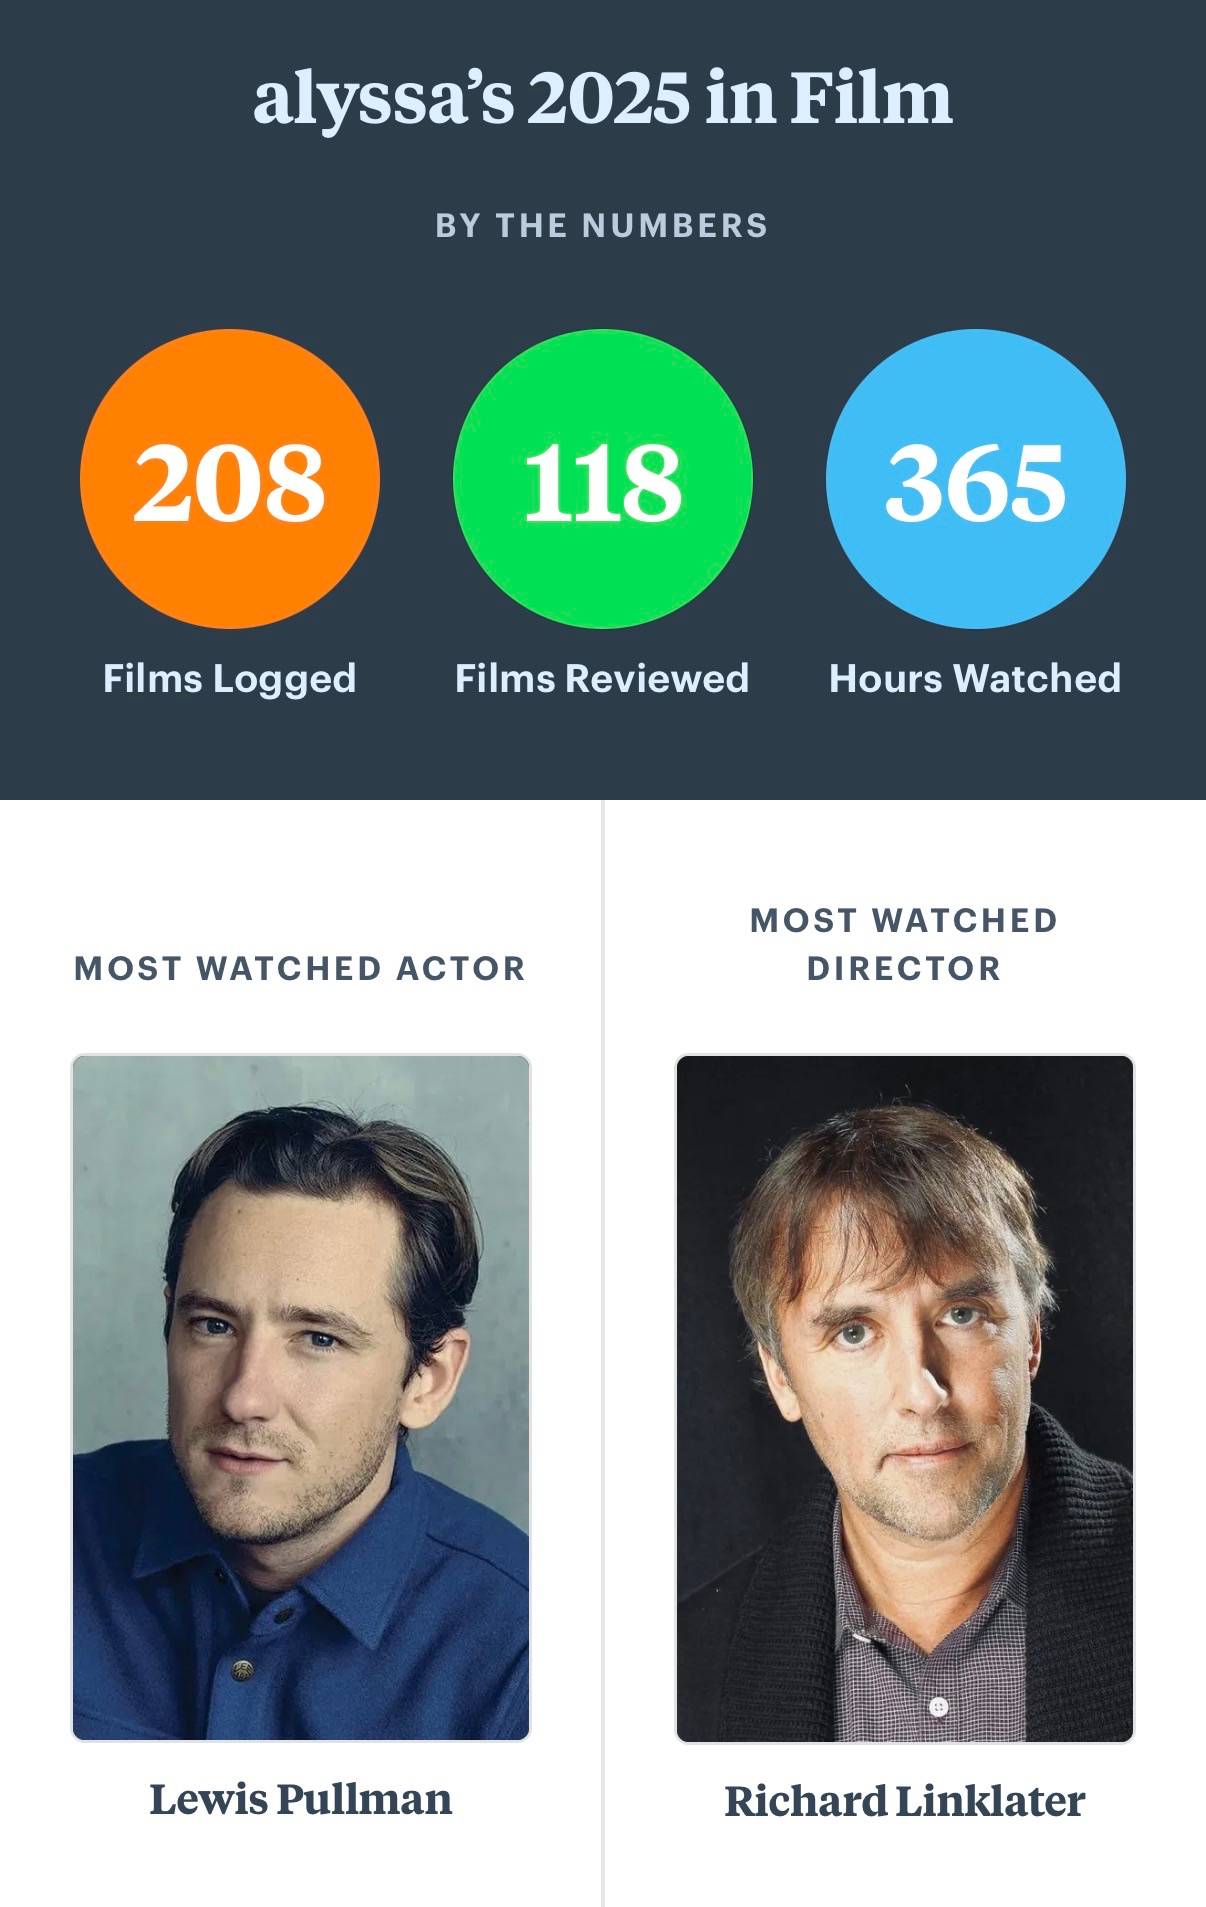1206x1907 pixels.
Task: Click the Films Logged label
Action: tap(230, 679)
